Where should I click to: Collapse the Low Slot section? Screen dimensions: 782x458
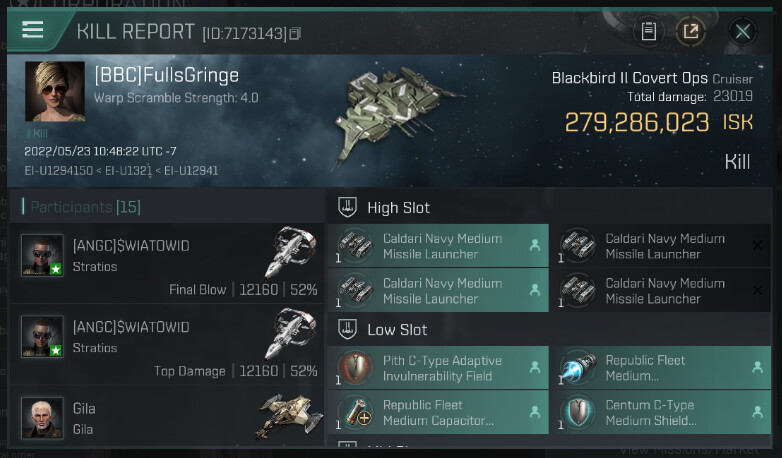349,329
